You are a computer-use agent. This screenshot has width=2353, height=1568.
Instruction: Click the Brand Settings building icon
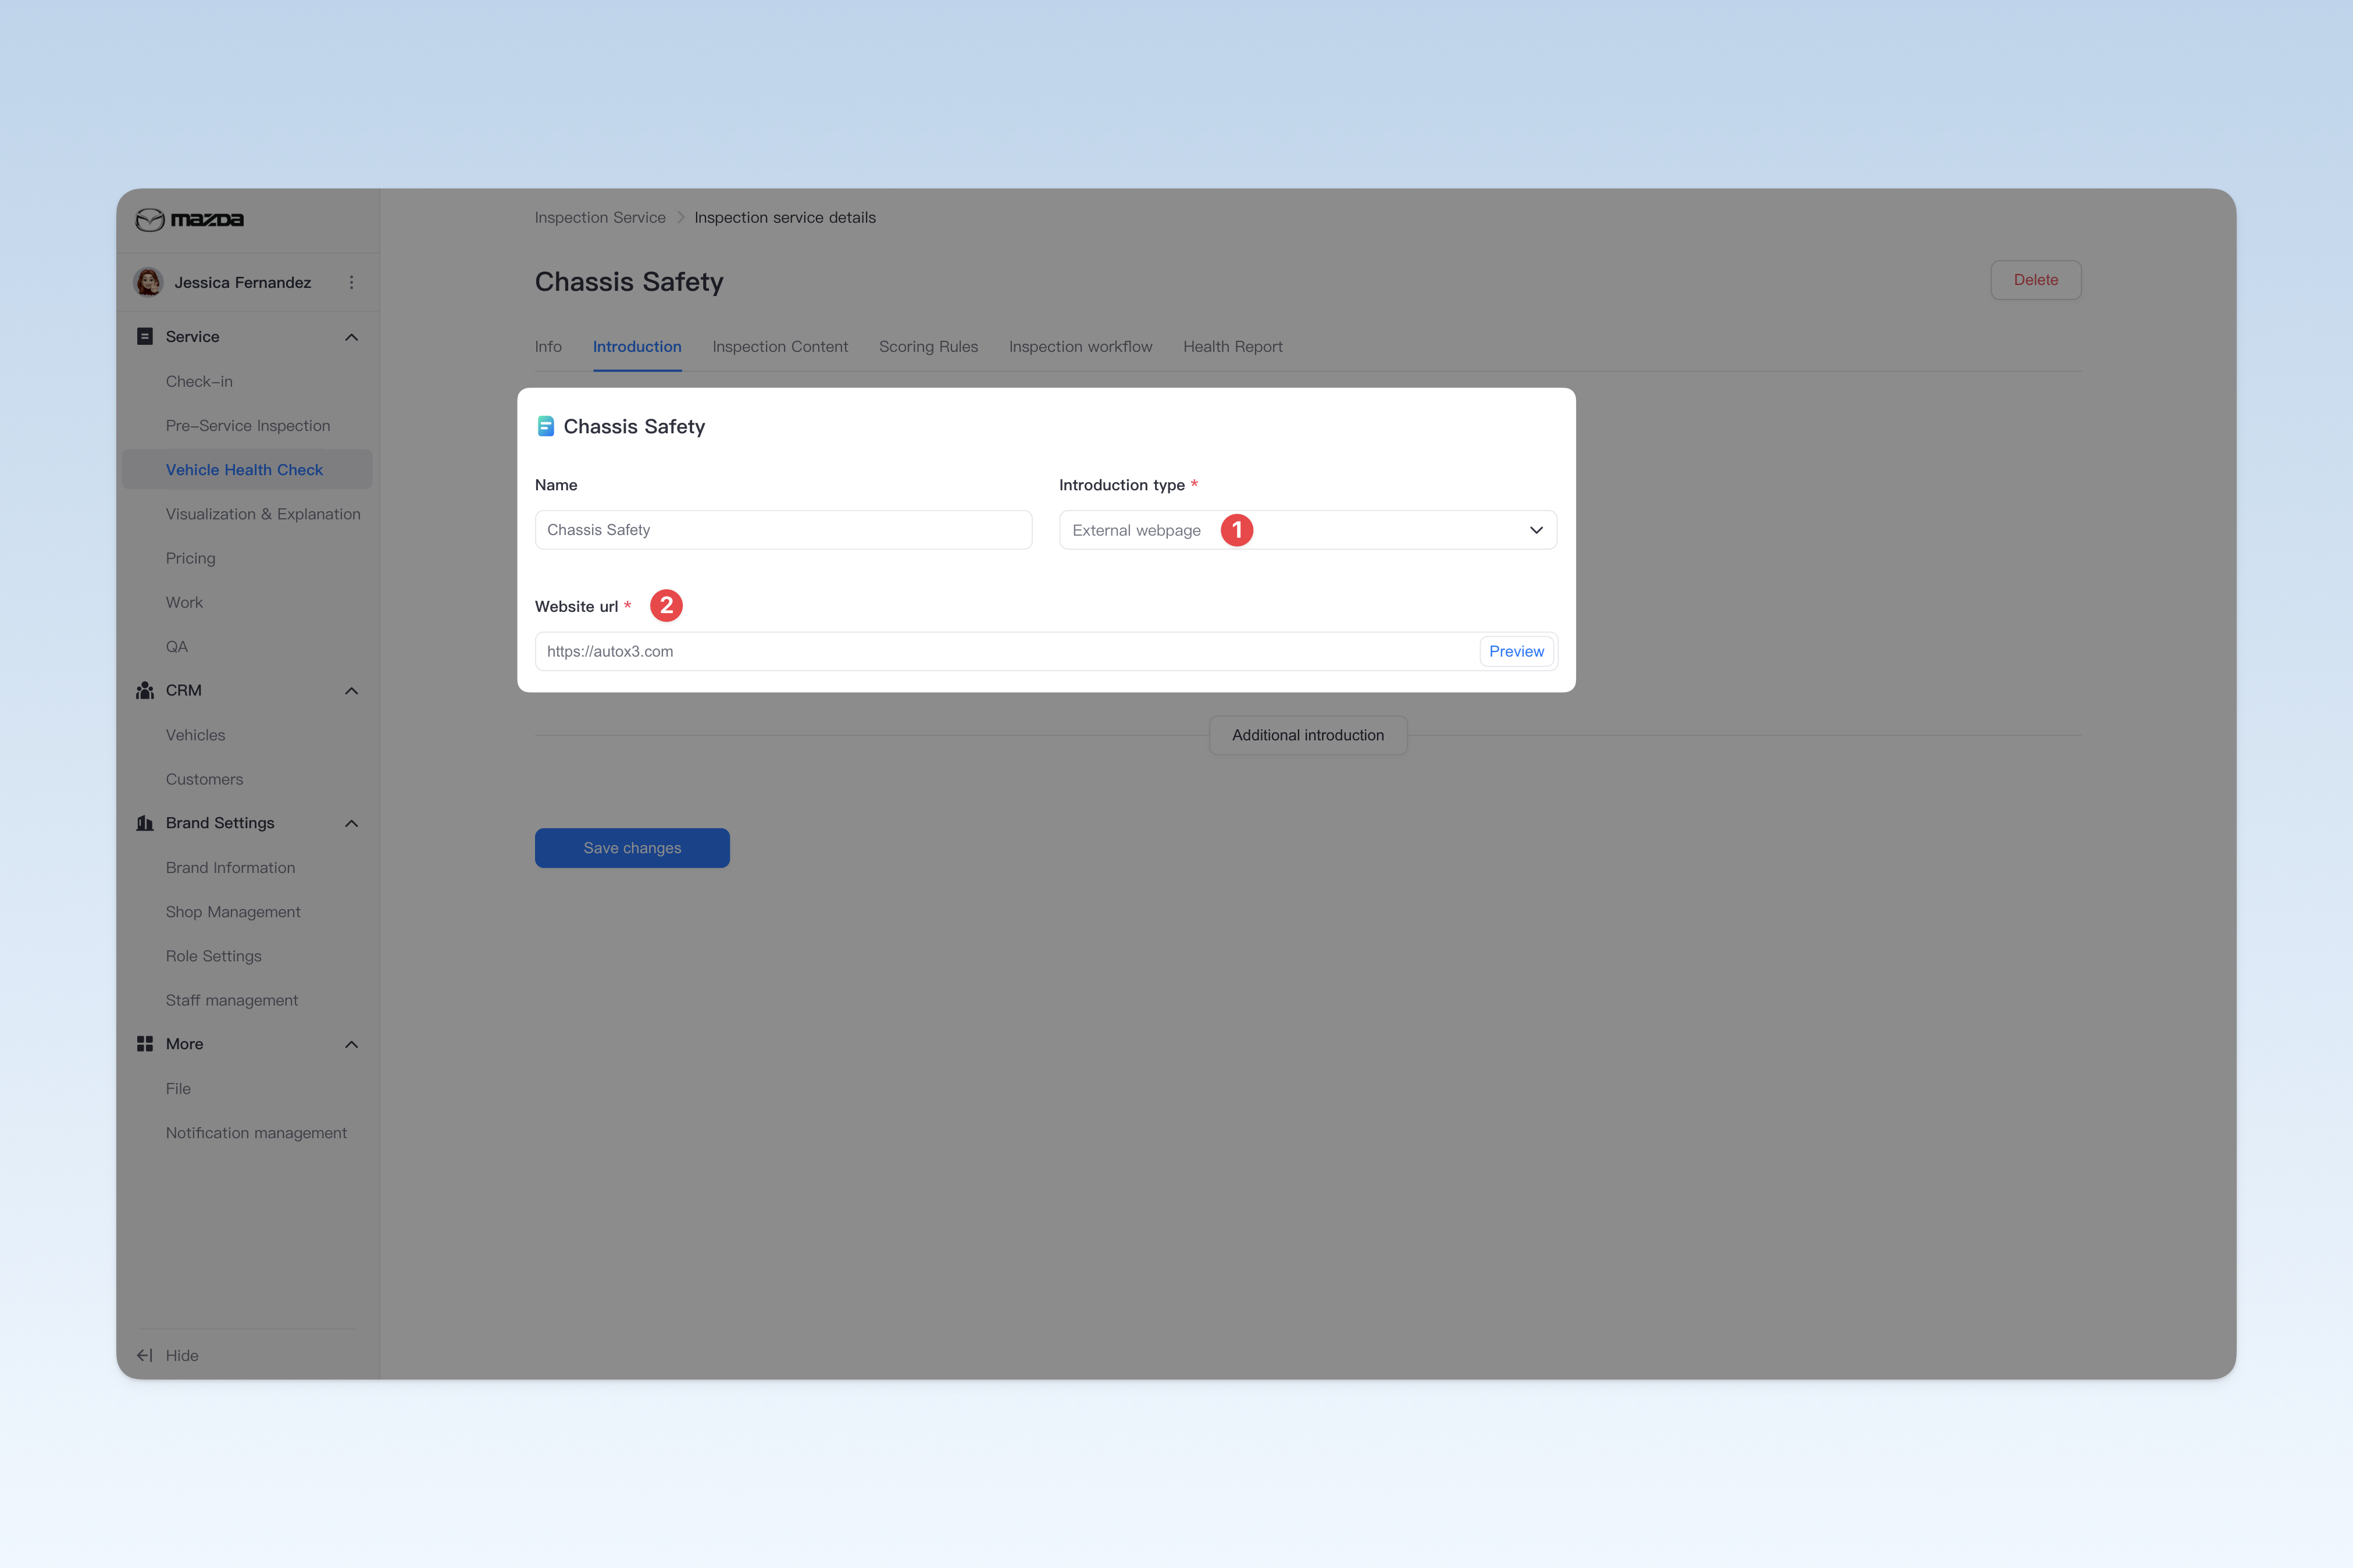[x=145, y=823]
